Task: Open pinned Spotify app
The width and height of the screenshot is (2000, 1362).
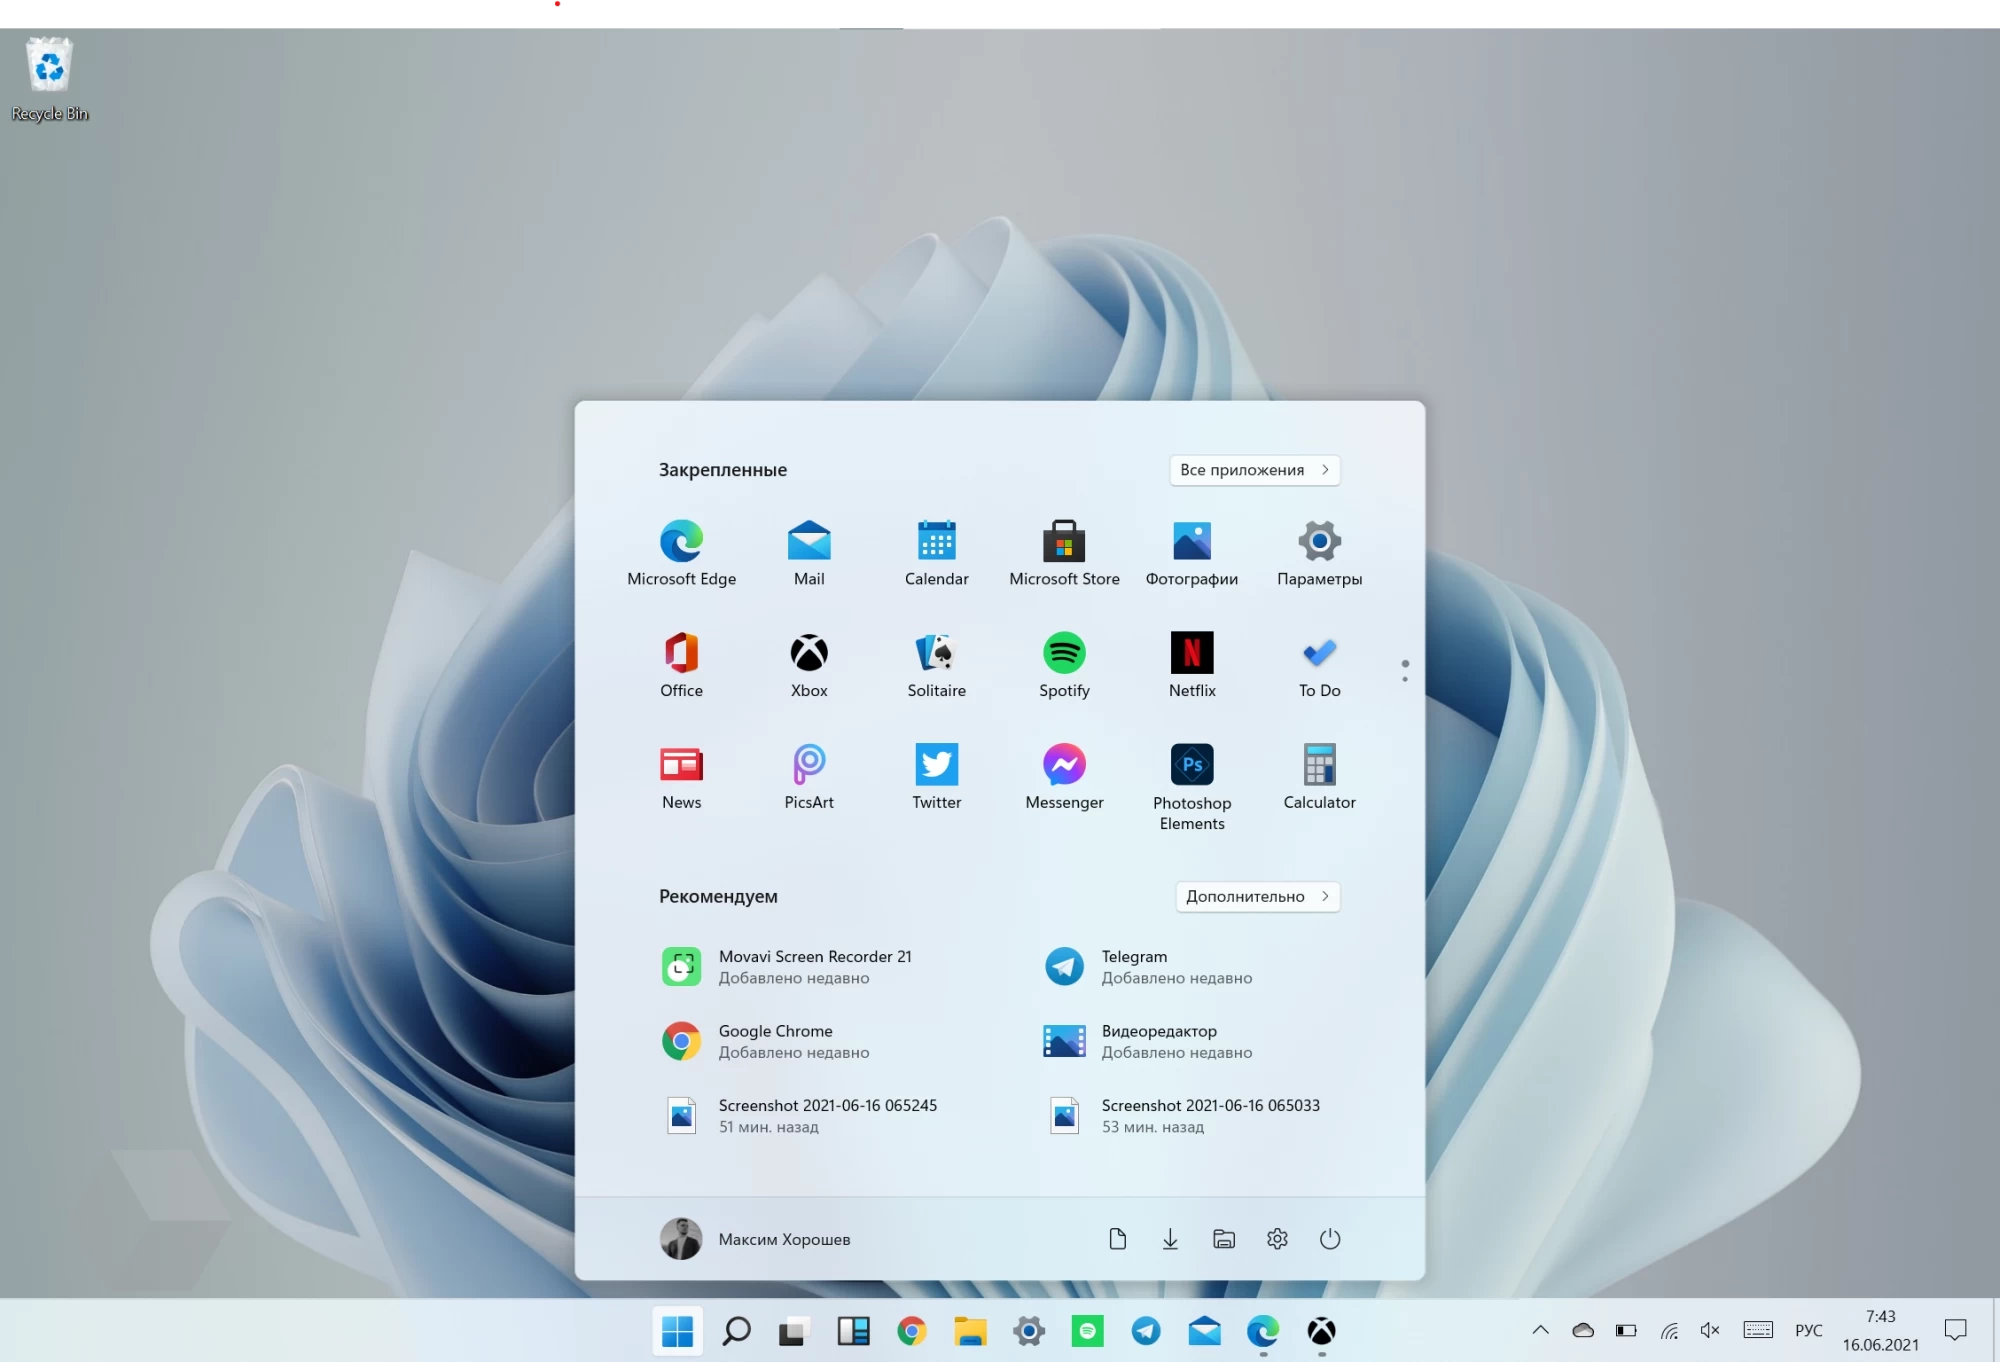Action: (1064, 665)
